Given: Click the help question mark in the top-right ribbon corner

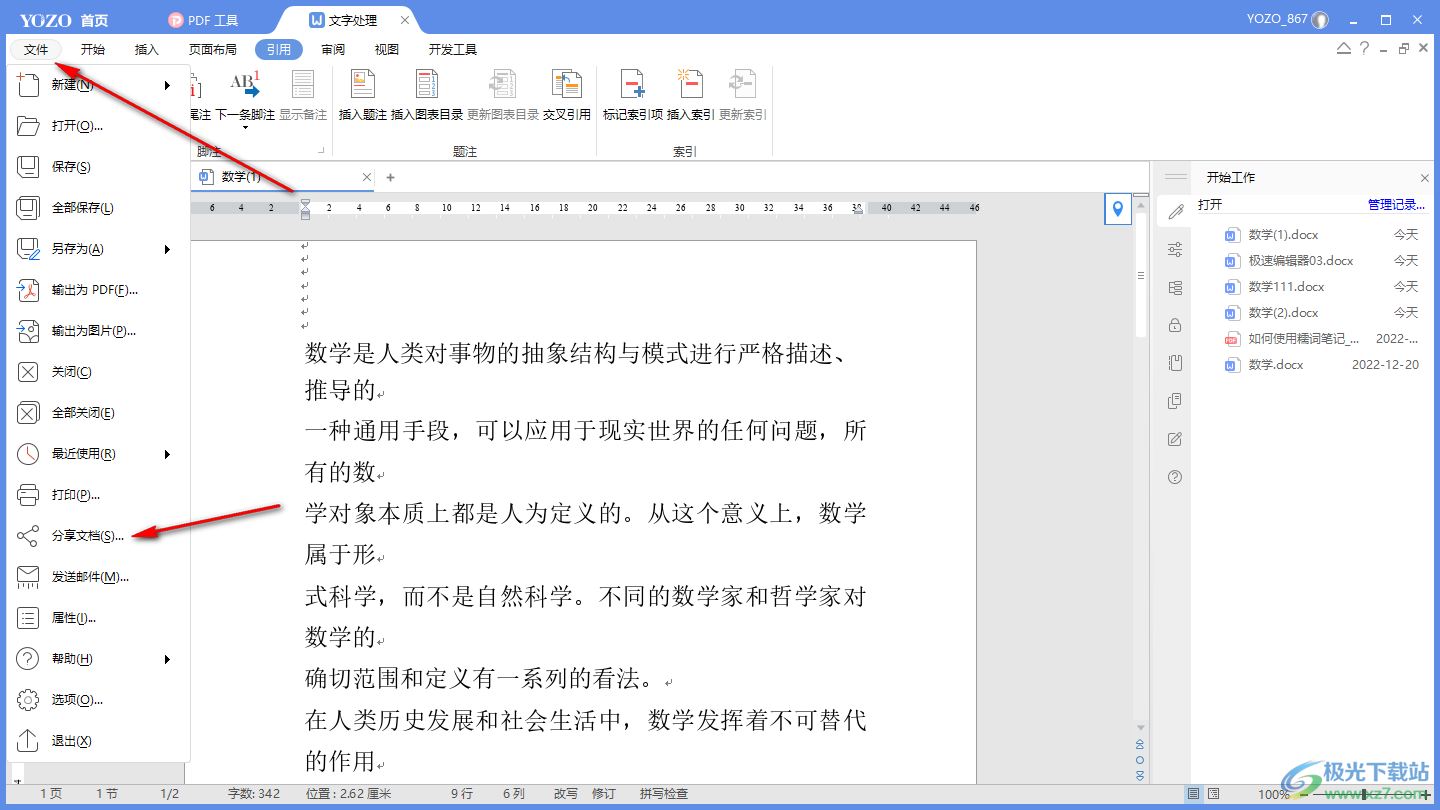Looking at the screenshot, I should (x=1364, y=49).
